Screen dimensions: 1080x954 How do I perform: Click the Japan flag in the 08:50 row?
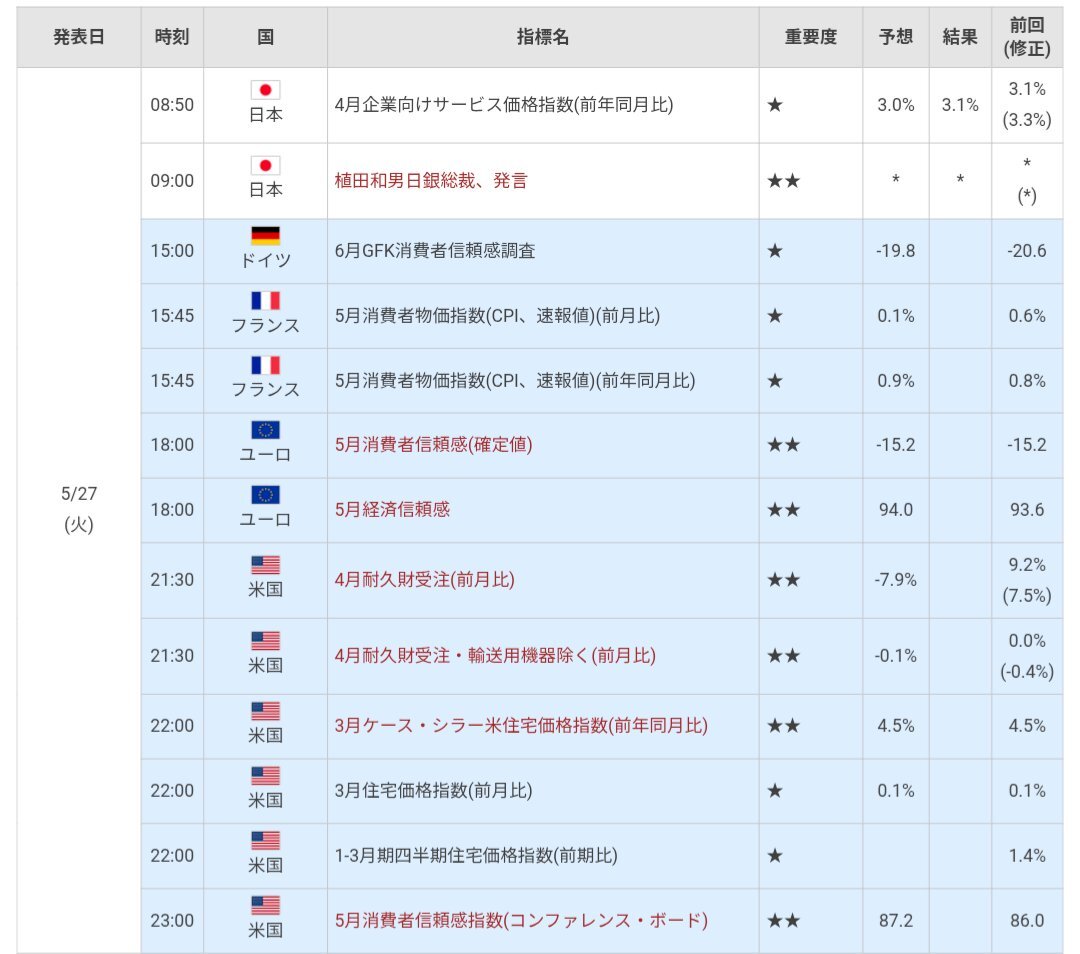pyautogui.click(x=265, y=90)
